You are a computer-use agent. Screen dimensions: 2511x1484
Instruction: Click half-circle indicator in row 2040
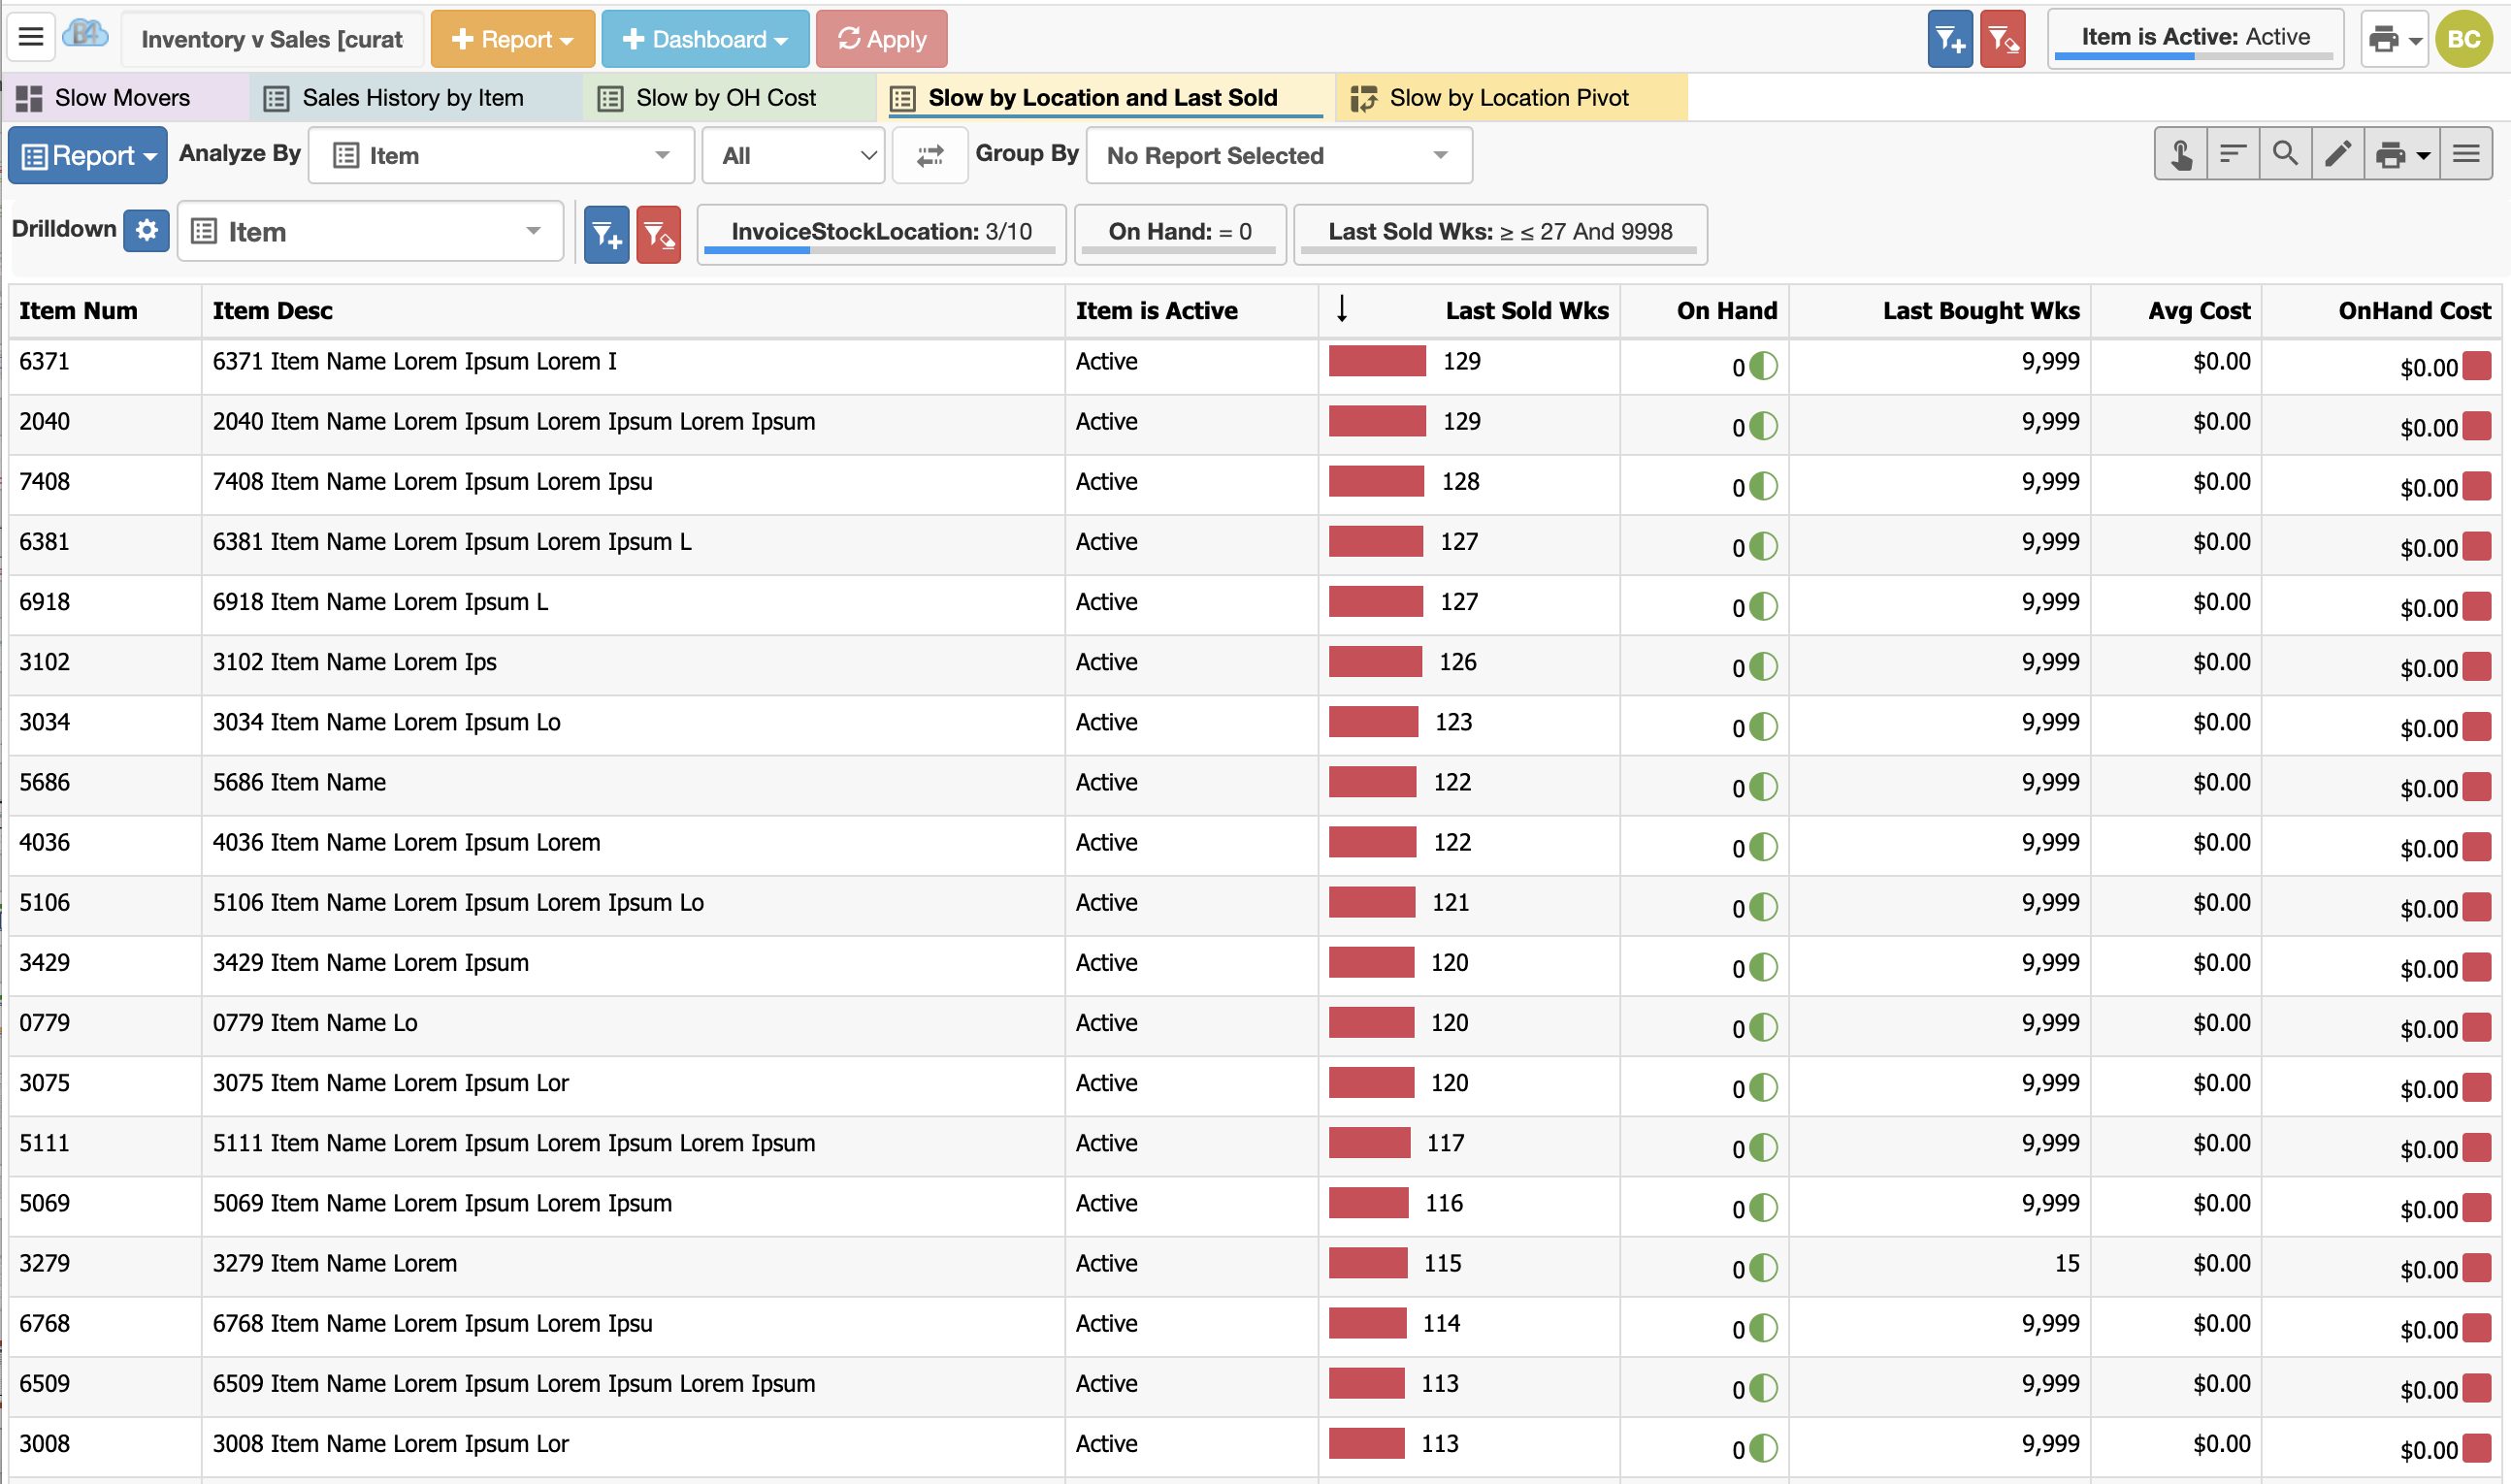coord(1764,426)
